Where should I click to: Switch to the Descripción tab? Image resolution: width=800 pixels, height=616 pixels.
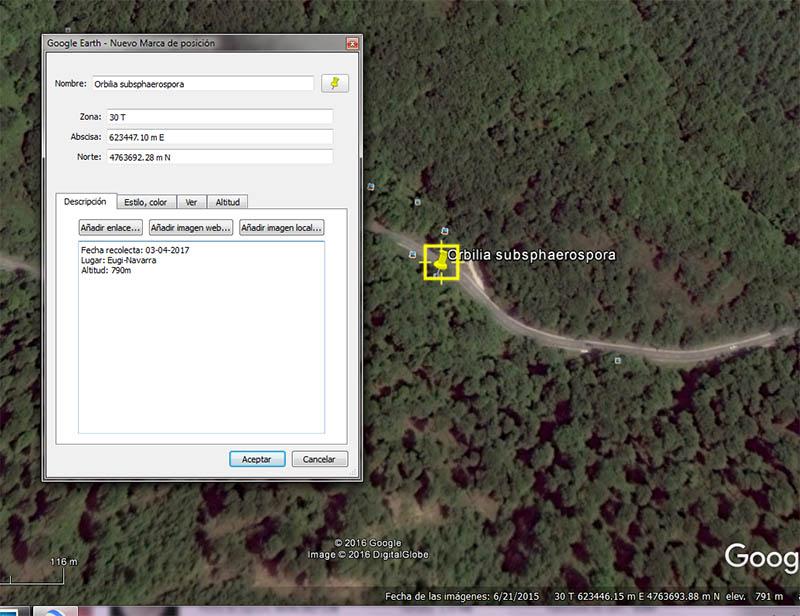(86, 202)
